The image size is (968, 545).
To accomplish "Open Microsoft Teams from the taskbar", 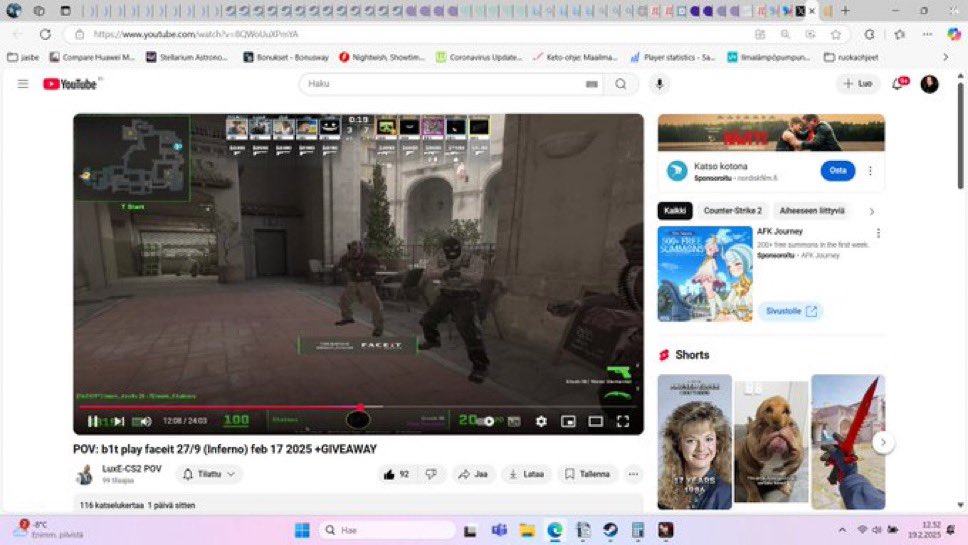I will click(x=499, y=530).
